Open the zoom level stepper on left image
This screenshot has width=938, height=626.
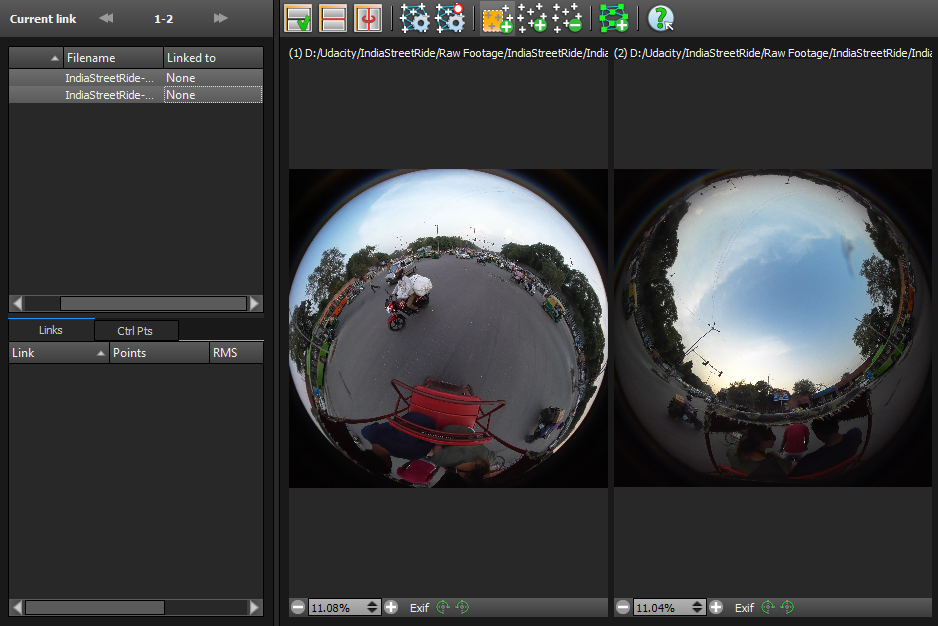point(370,607)
